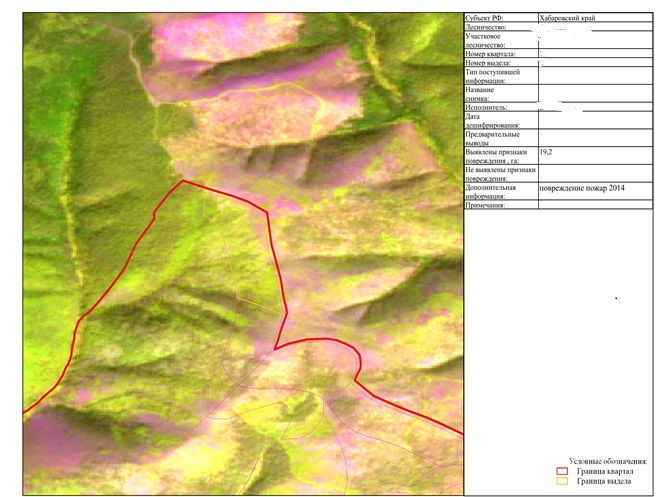Click the yellow Граница выдела legend symbol

[x=561, y=482]
